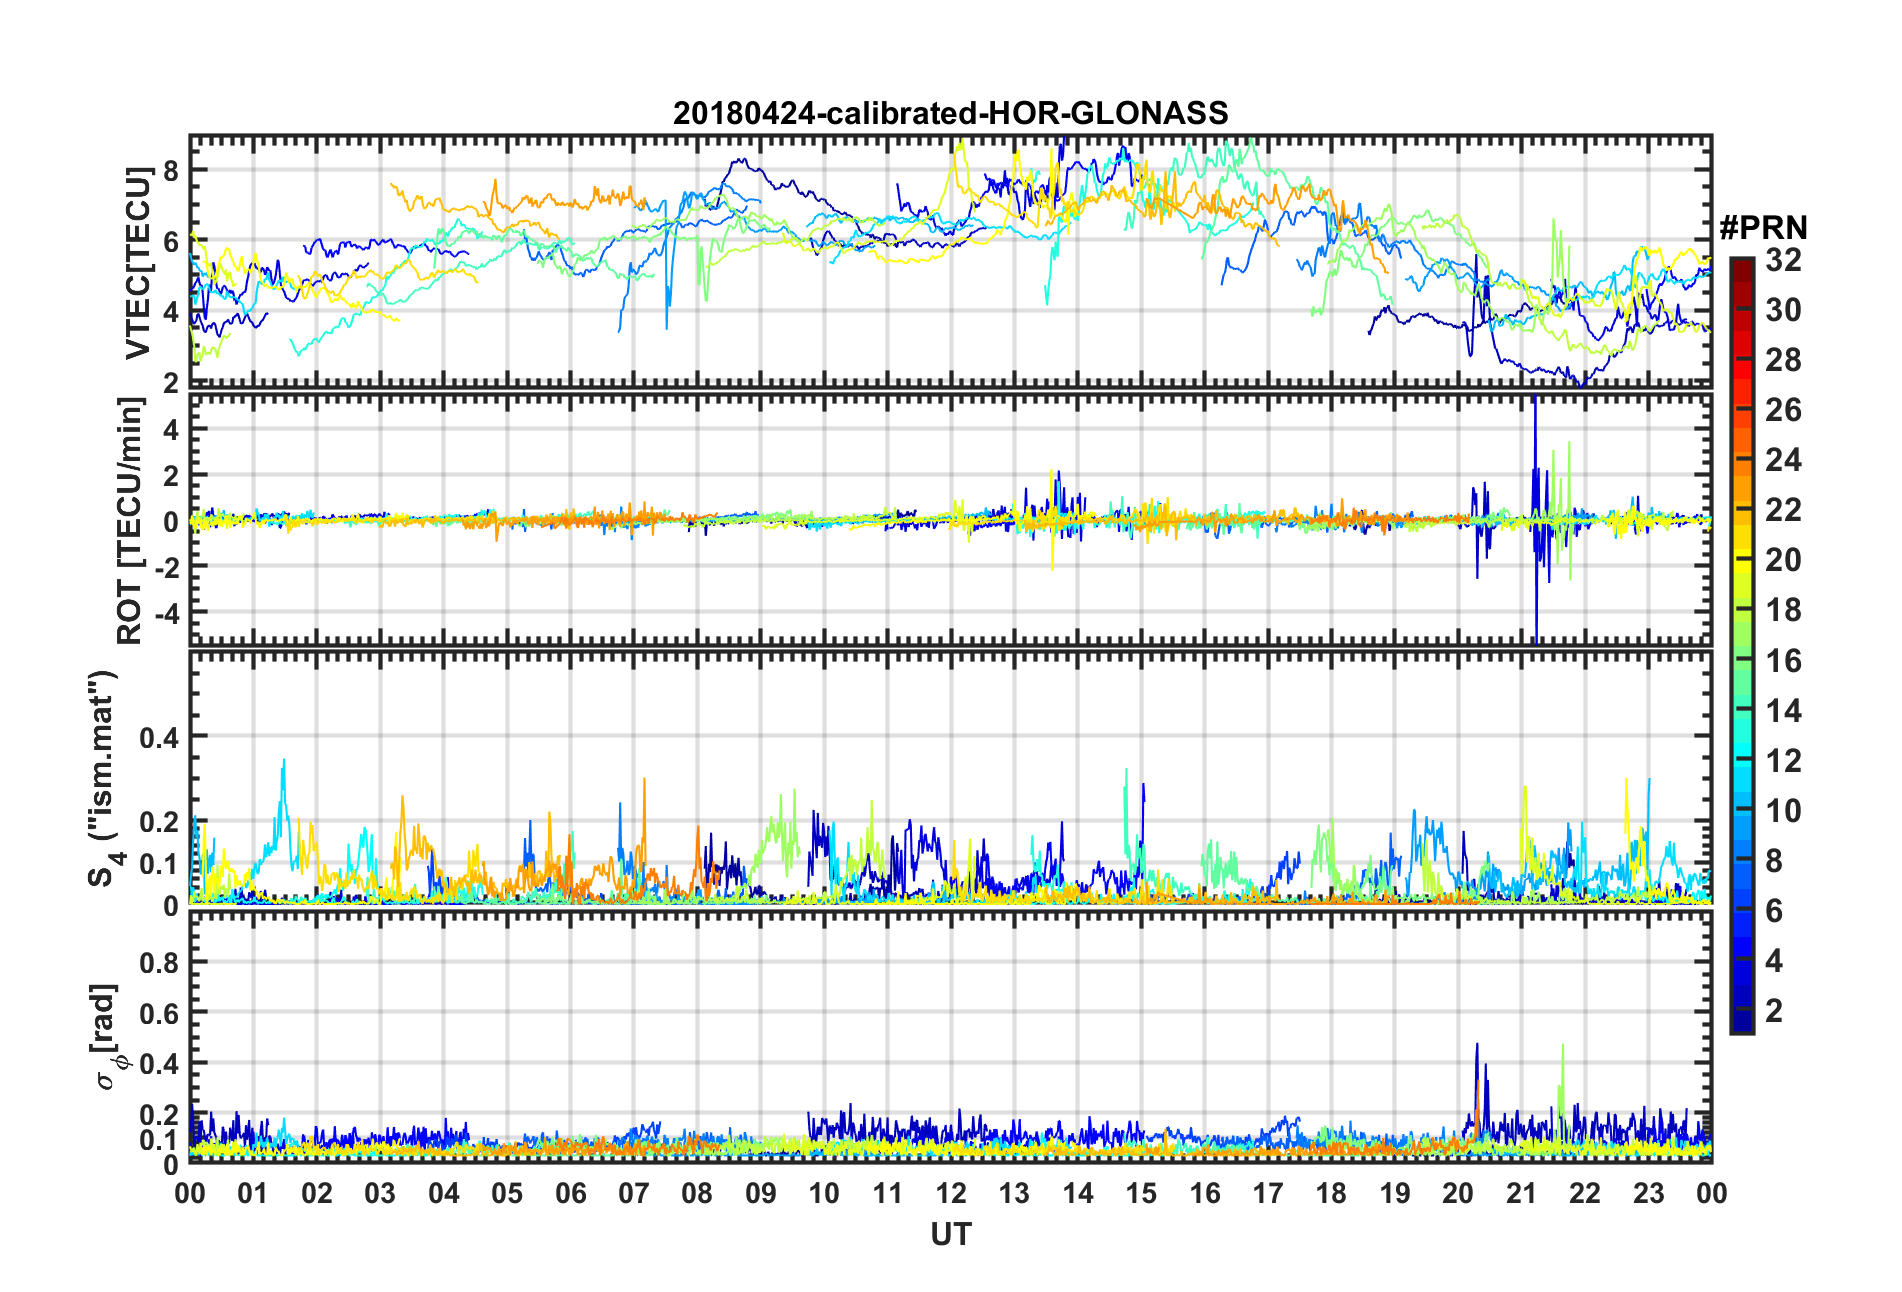Screen dimensions: 1902x1292
Task: Click S4 axis tick label 0.1
Action: coord(159,865)
